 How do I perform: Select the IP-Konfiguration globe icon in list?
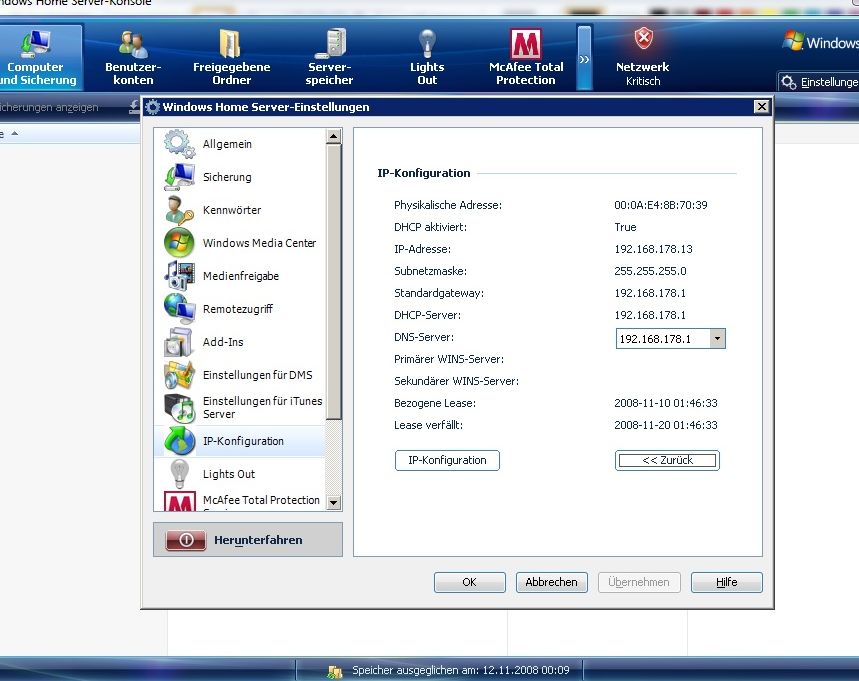click(x=179, y=441)
